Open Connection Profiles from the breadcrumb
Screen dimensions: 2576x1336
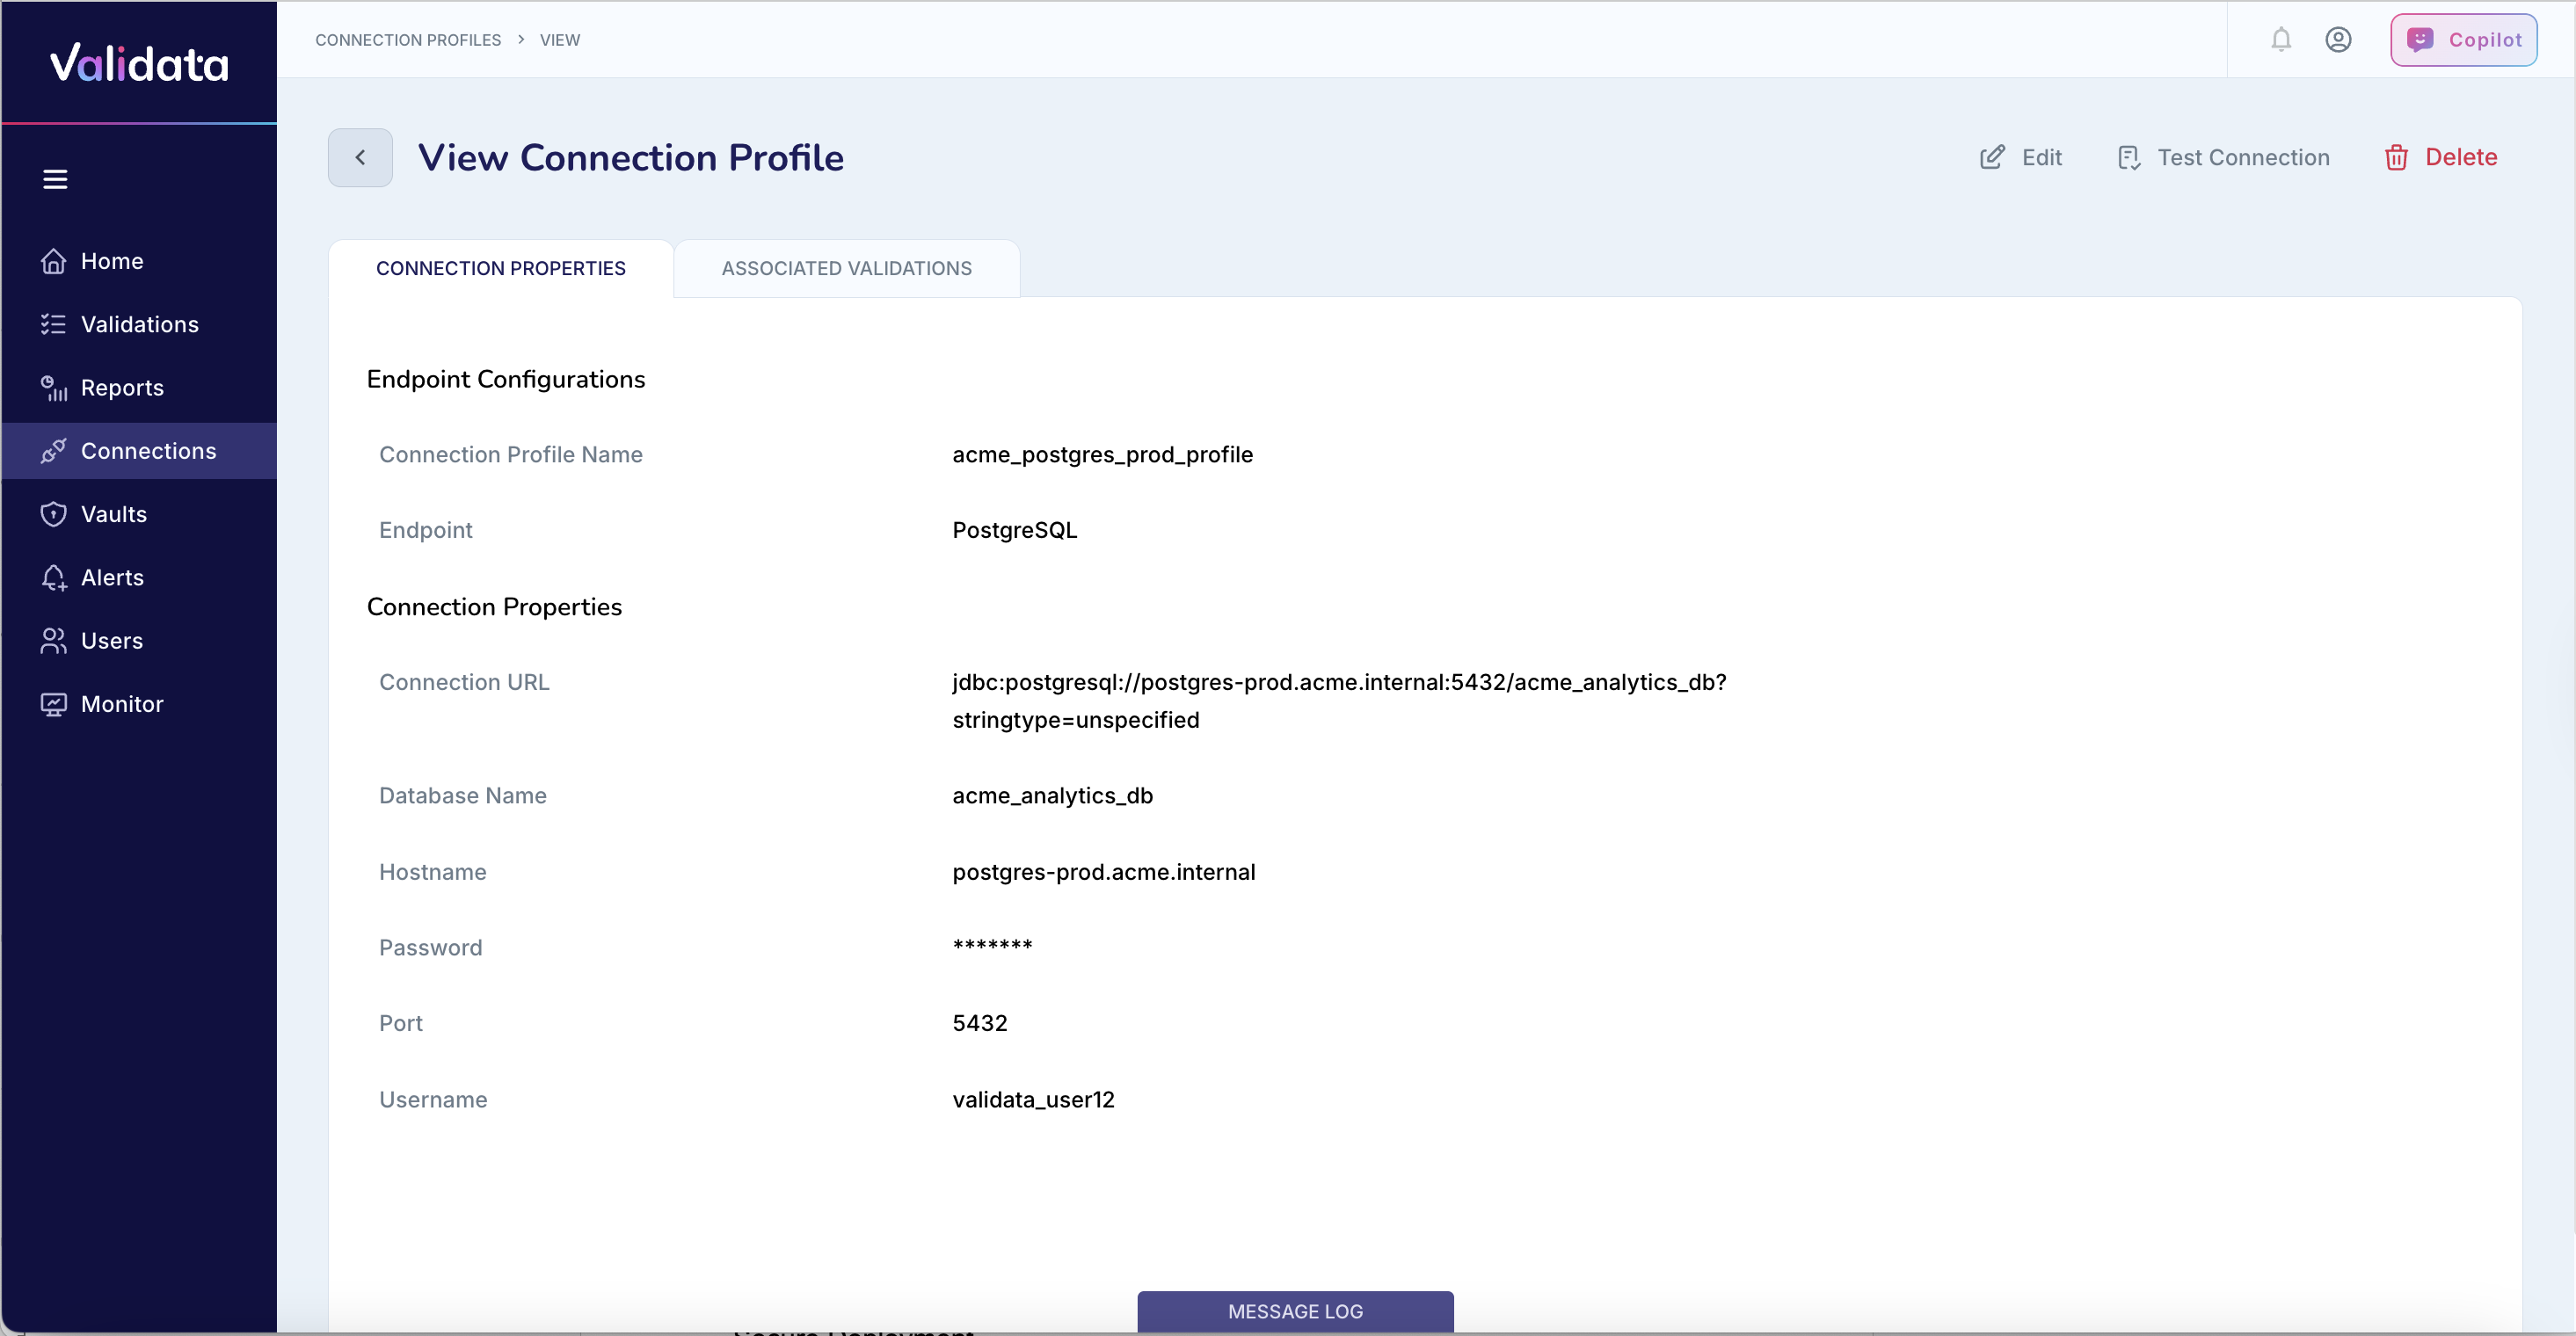pyautogui.click(x=408, y=40)
